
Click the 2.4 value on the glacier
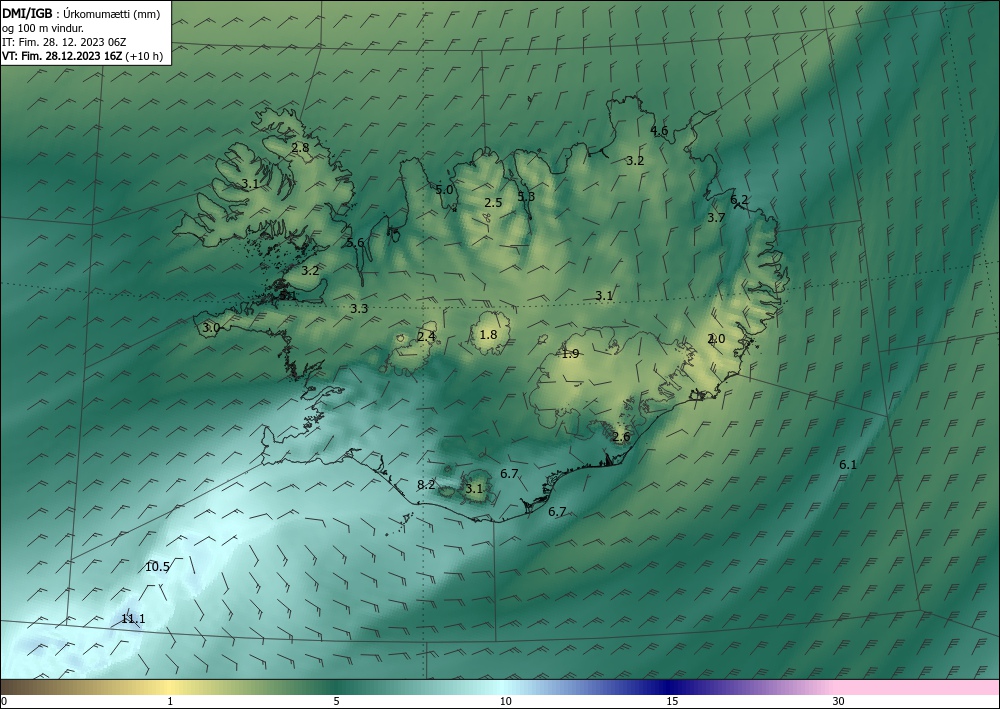(427, 336)
